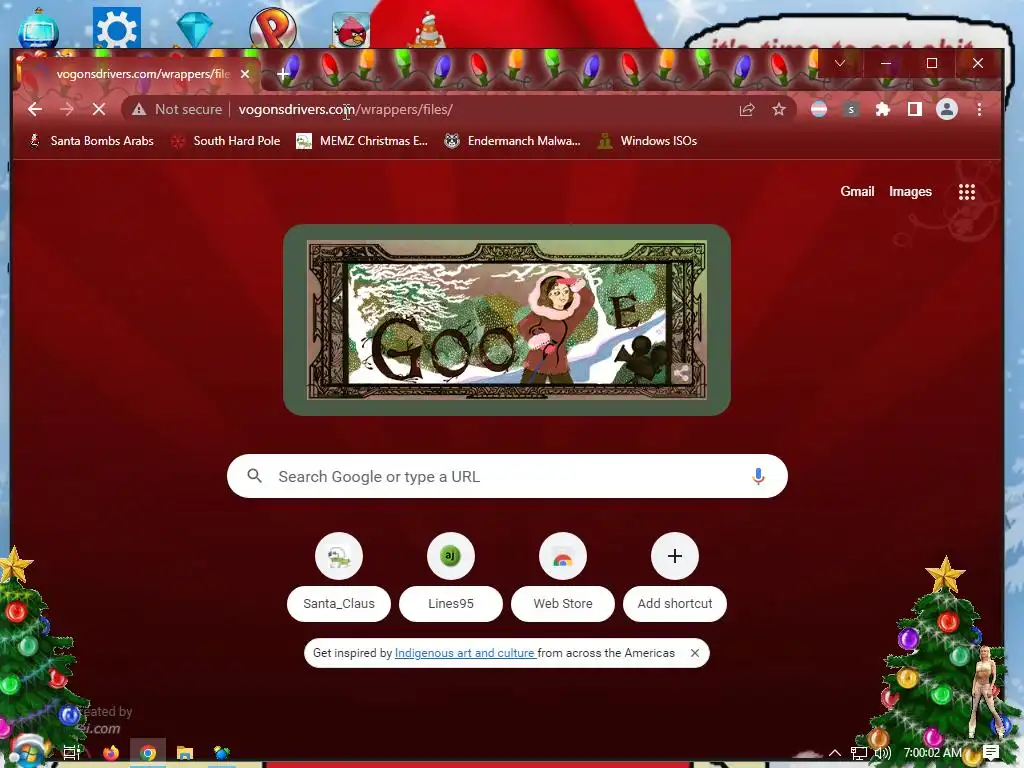Follow Indigenous art and culture link

coord(465,653)
